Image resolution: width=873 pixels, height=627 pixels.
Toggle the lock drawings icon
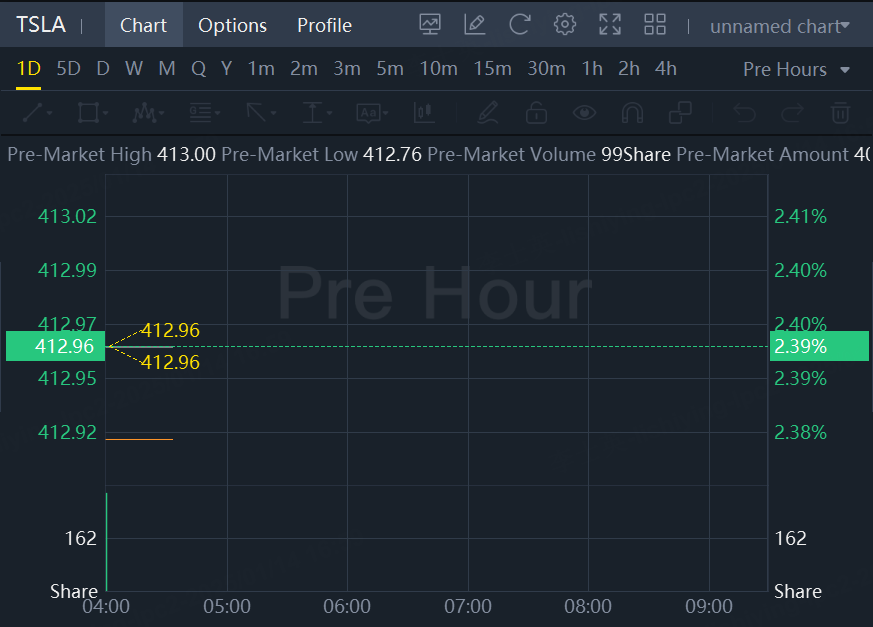coord(536,113)
